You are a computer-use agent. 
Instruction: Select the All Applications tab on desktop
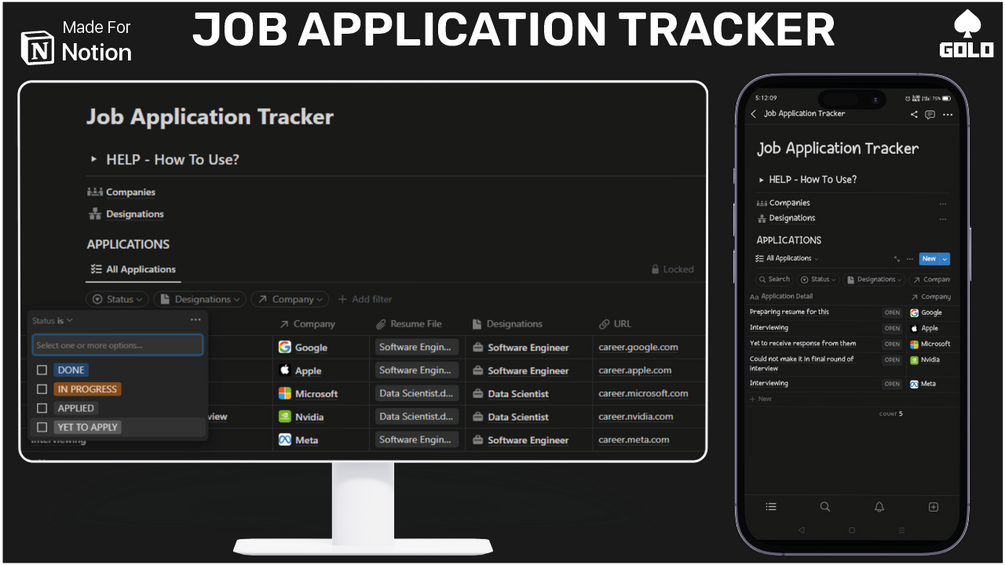[133, 269]
